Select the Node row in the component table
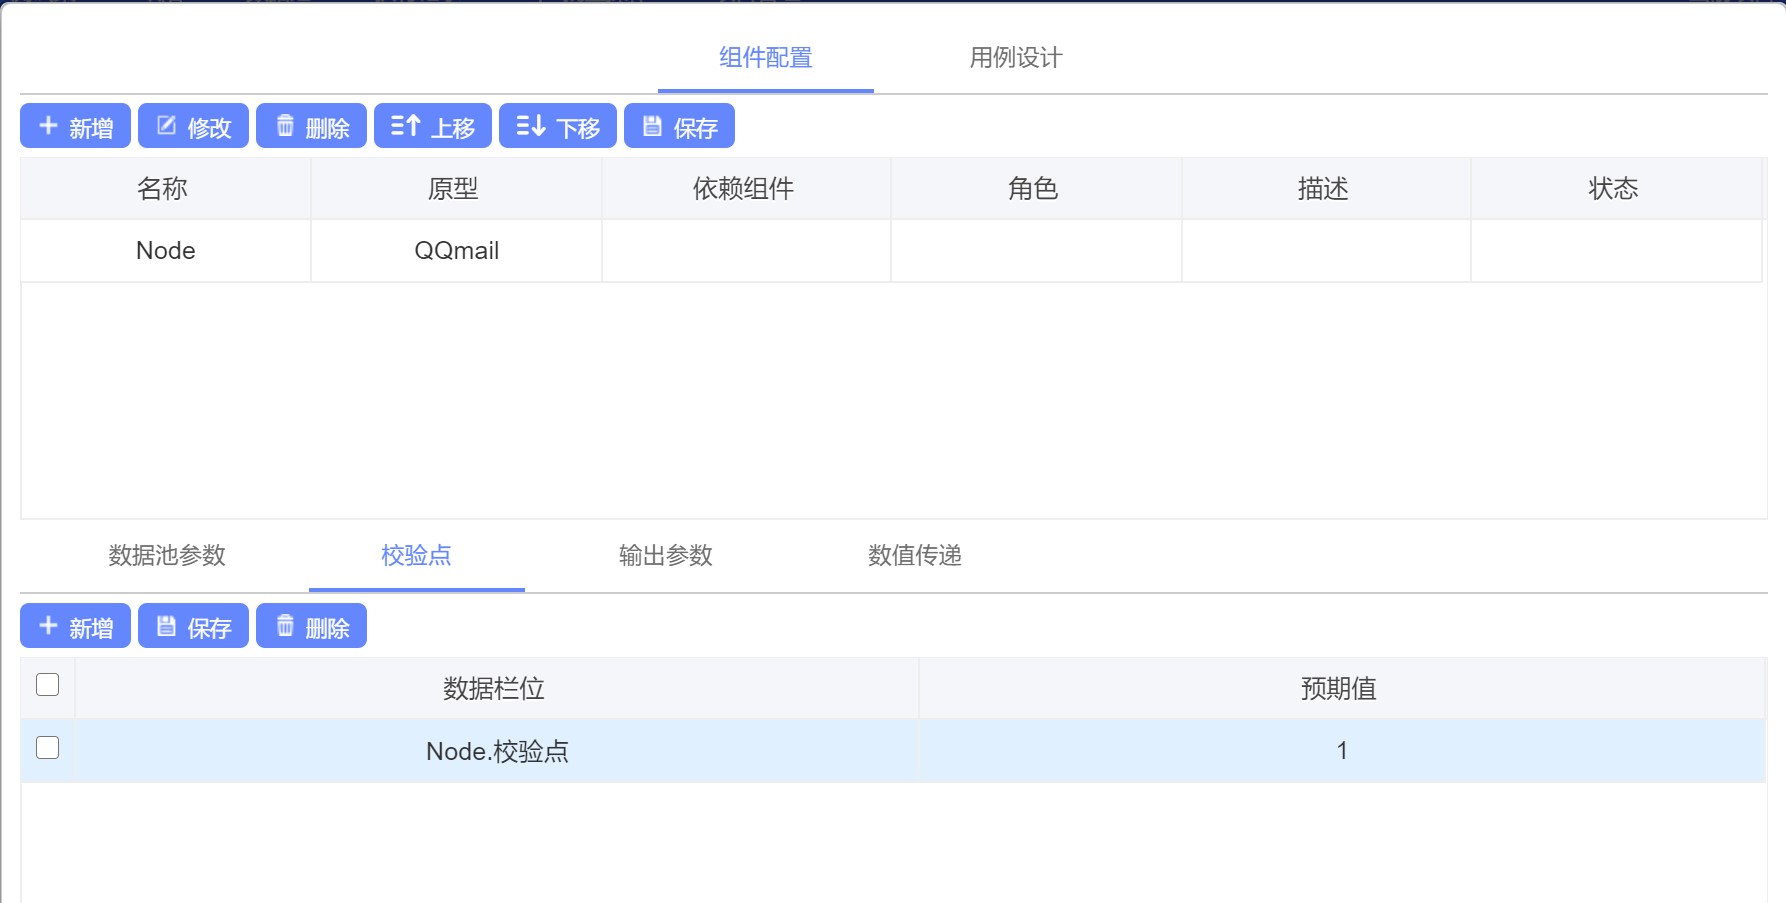The height and width of the screenshot is (903, 1786). [166, 251]
